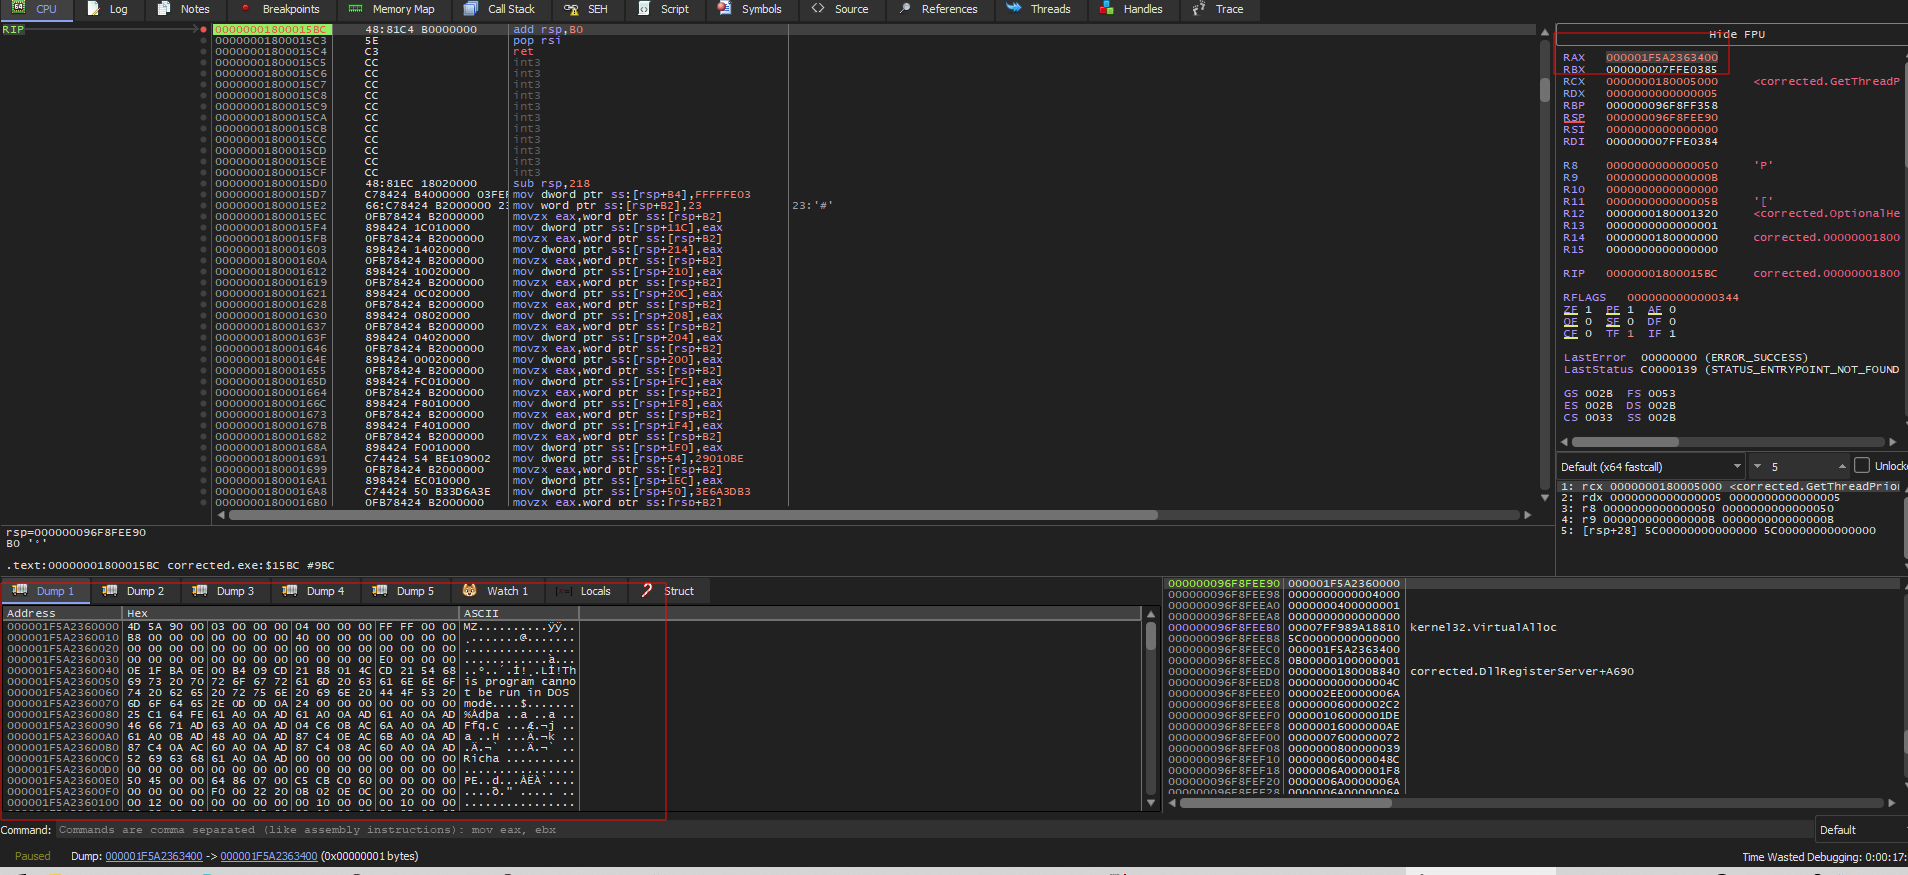1908x875 pixels.
Task: Open the Default dropdown beside command bar
Action: pyautogui.click(x=1860, y=830)
